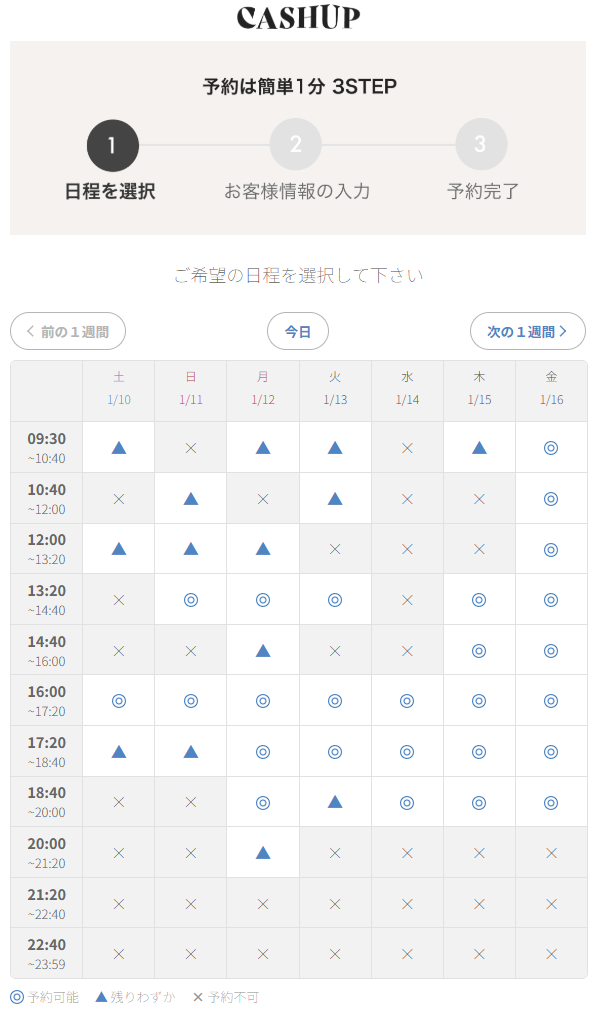This screenshot has height=1015, width=601.
Task: Click step 1 circle 日程を選択
Action: (x=112, y=145)
